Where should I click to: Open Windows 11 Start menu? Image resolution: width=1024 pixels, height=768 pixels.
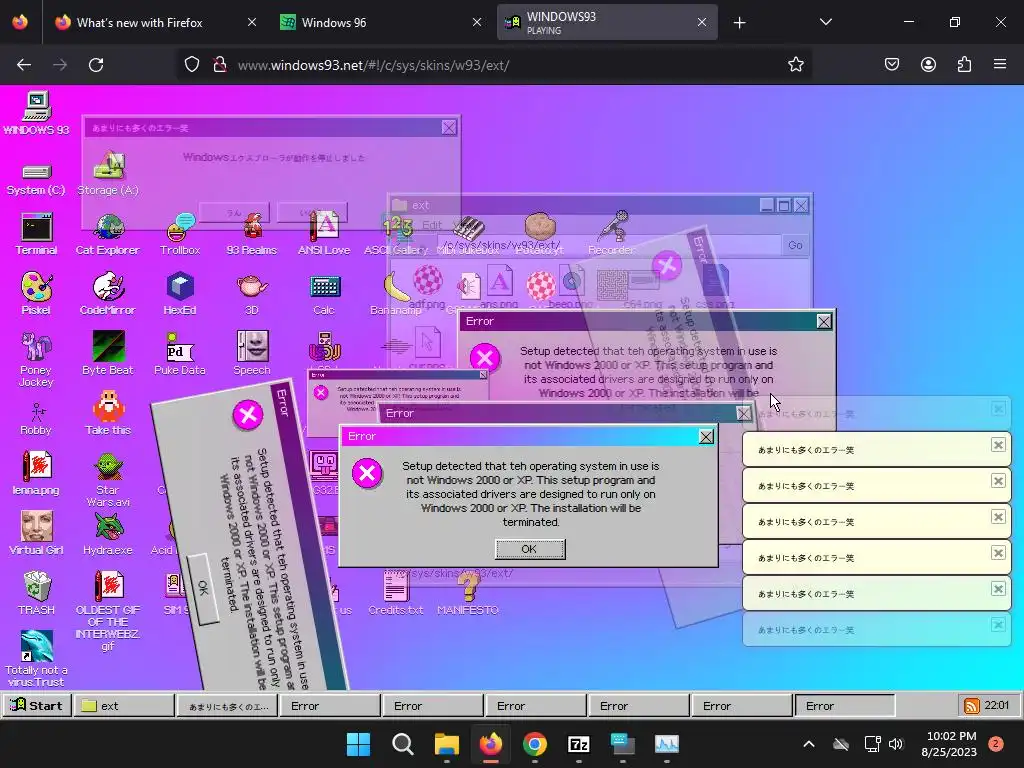pos(359,744)
